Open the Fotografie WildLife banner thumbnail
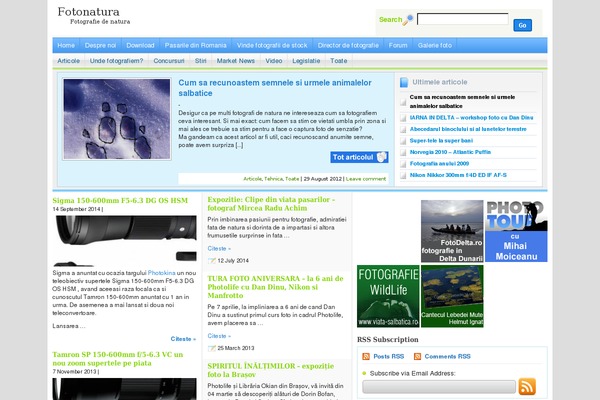Viewport: 600px width, 400px height. click(387, 296)
